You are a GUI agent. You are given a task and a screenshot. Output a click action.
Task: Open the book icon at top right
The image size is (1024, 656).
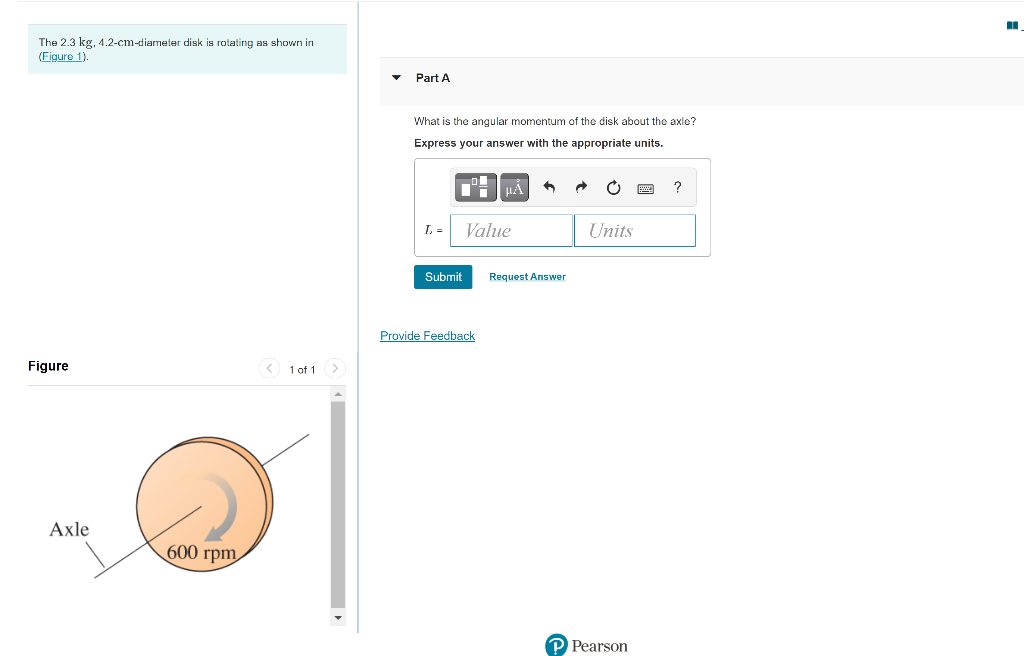1012,25
